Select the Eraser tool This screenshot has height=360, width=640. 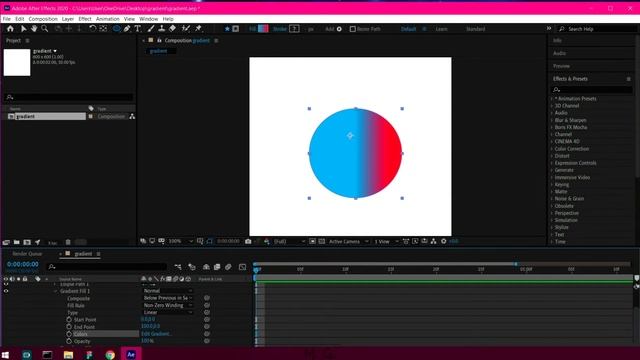(x=172, y=29)
